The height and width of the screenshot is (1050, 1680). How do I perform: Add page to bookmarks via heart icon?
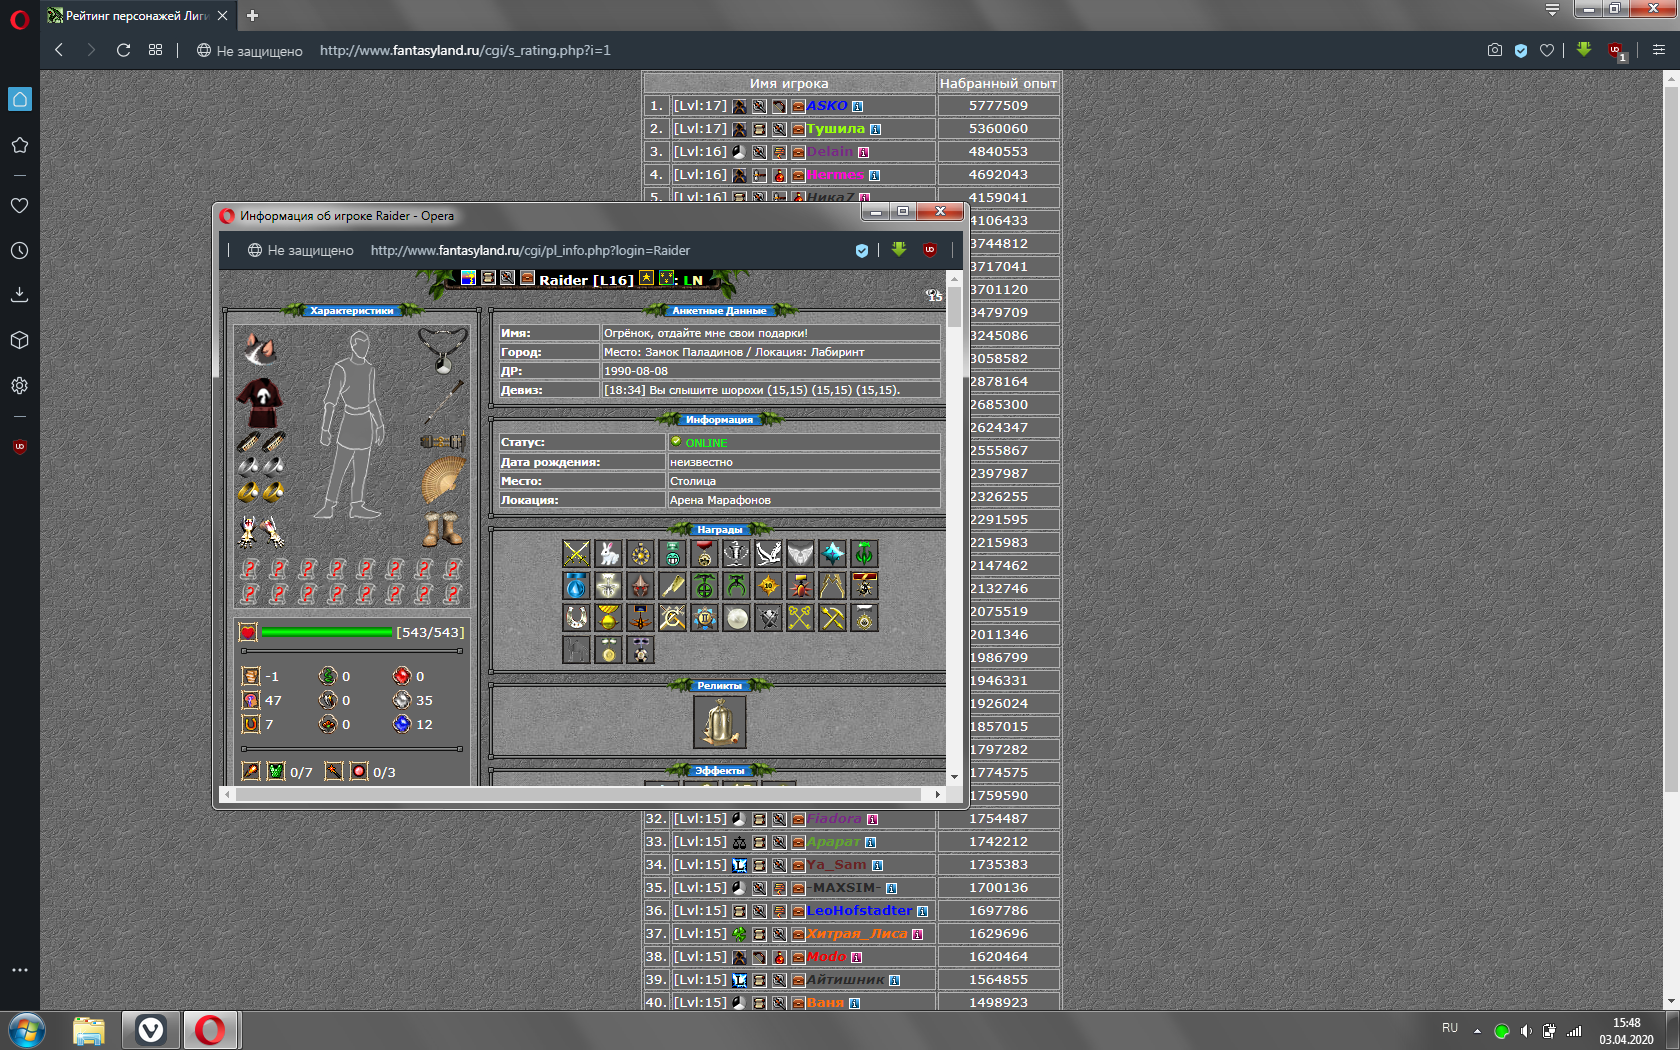[1547, 50]
